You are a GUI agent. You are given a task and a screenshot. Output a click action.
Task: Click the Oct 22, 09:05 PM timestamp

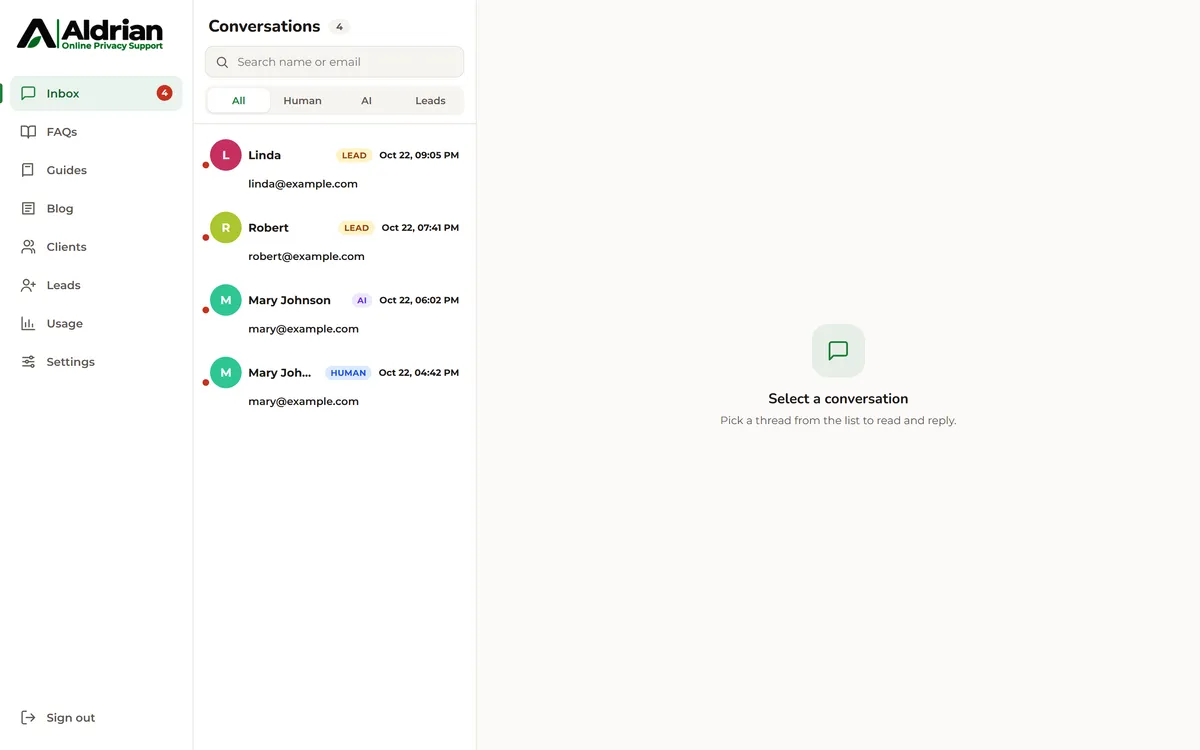click(419, 155)
